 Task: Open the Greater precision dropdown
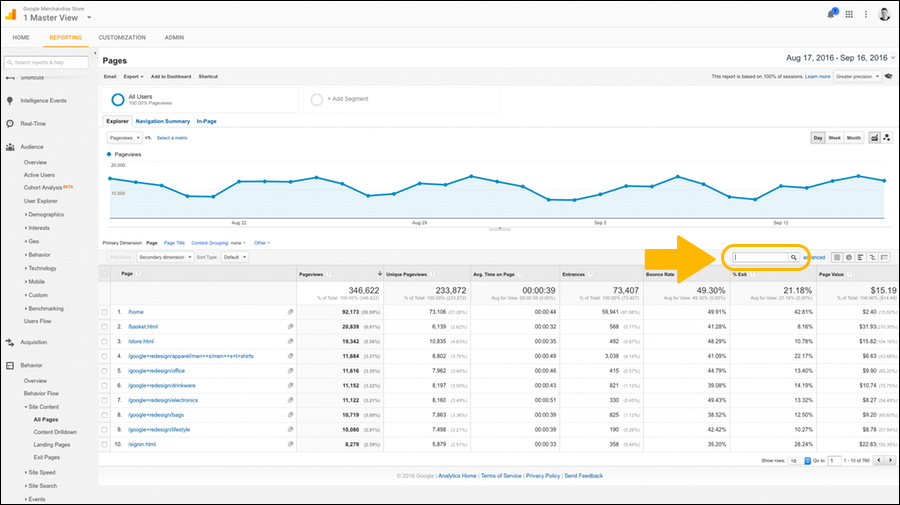(x=857, y=76)
